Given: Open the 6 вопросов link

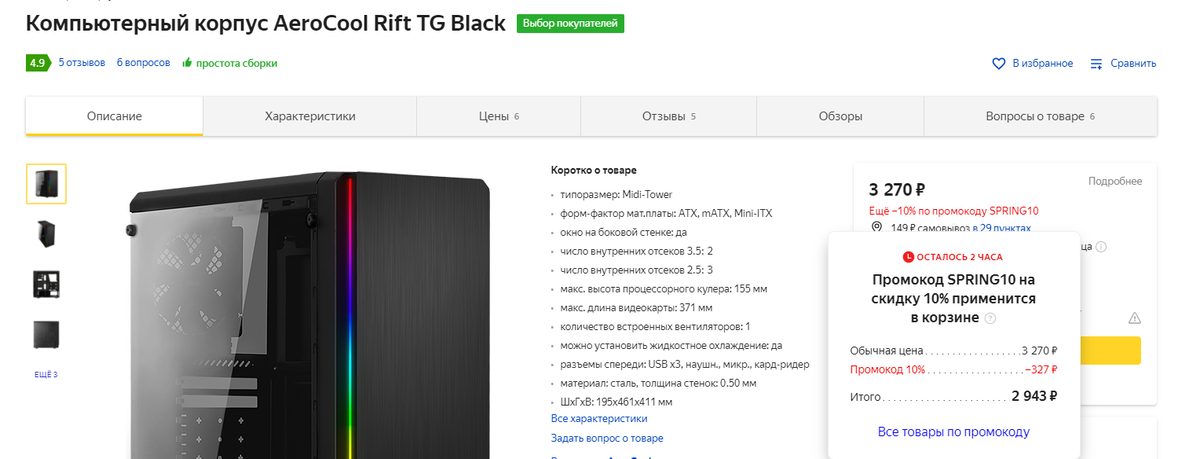Looking at the screenshot, I should pos(143,63).
